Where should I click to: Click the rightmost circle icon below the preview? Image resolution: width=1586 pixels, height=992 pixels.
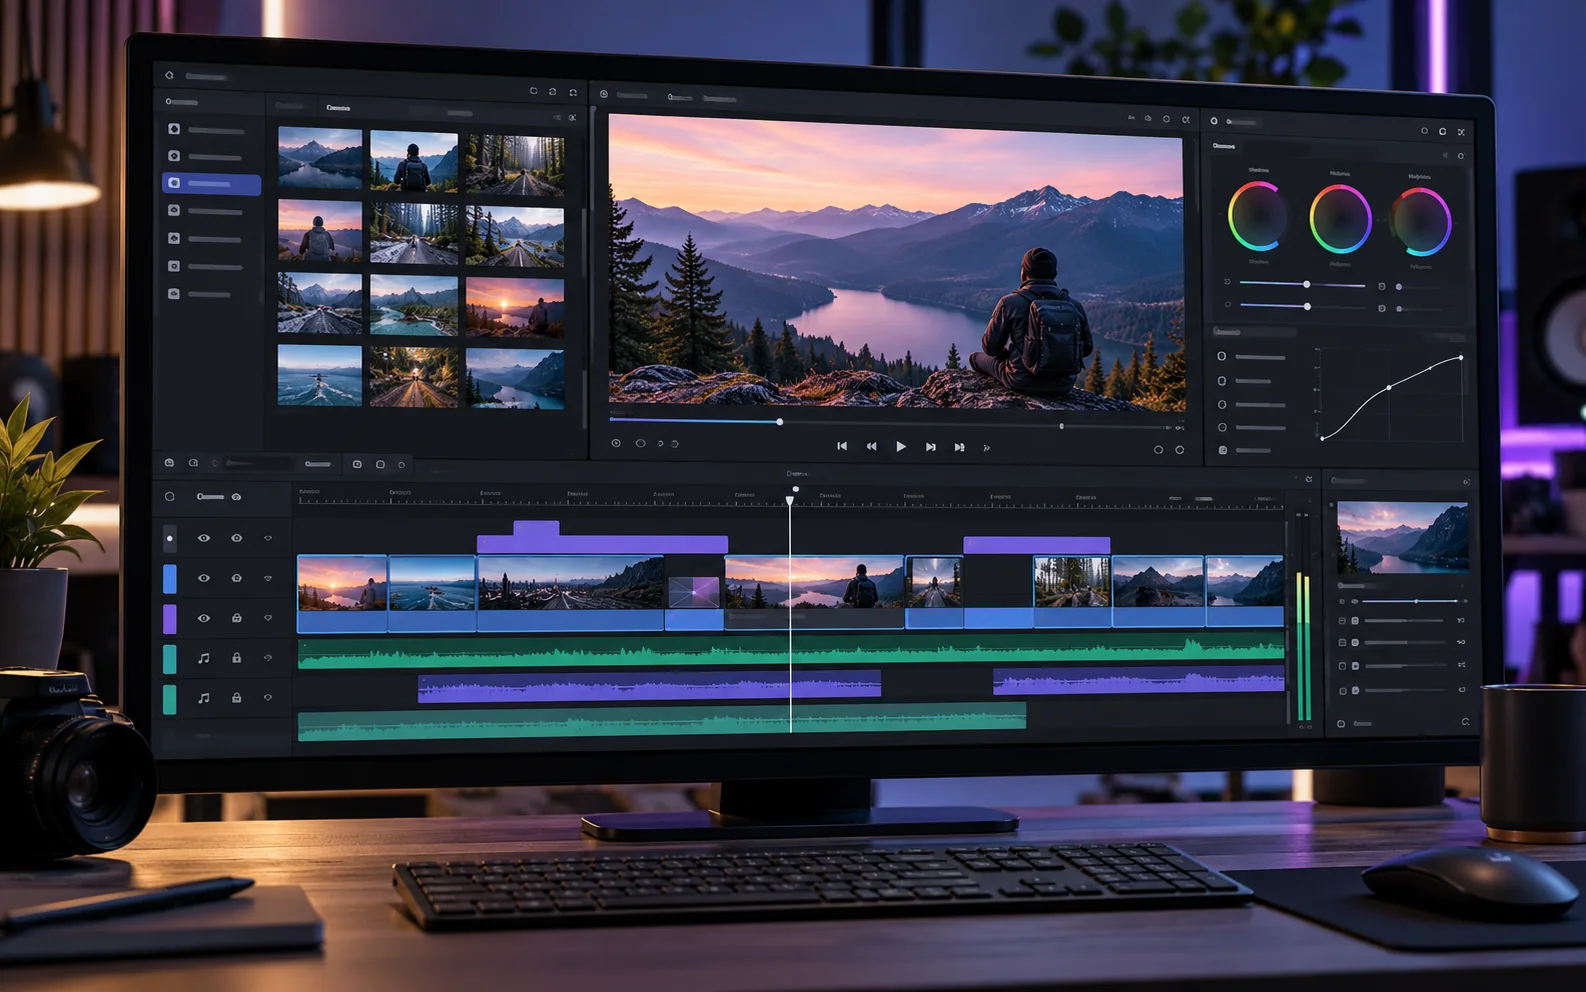point(1180,450)
